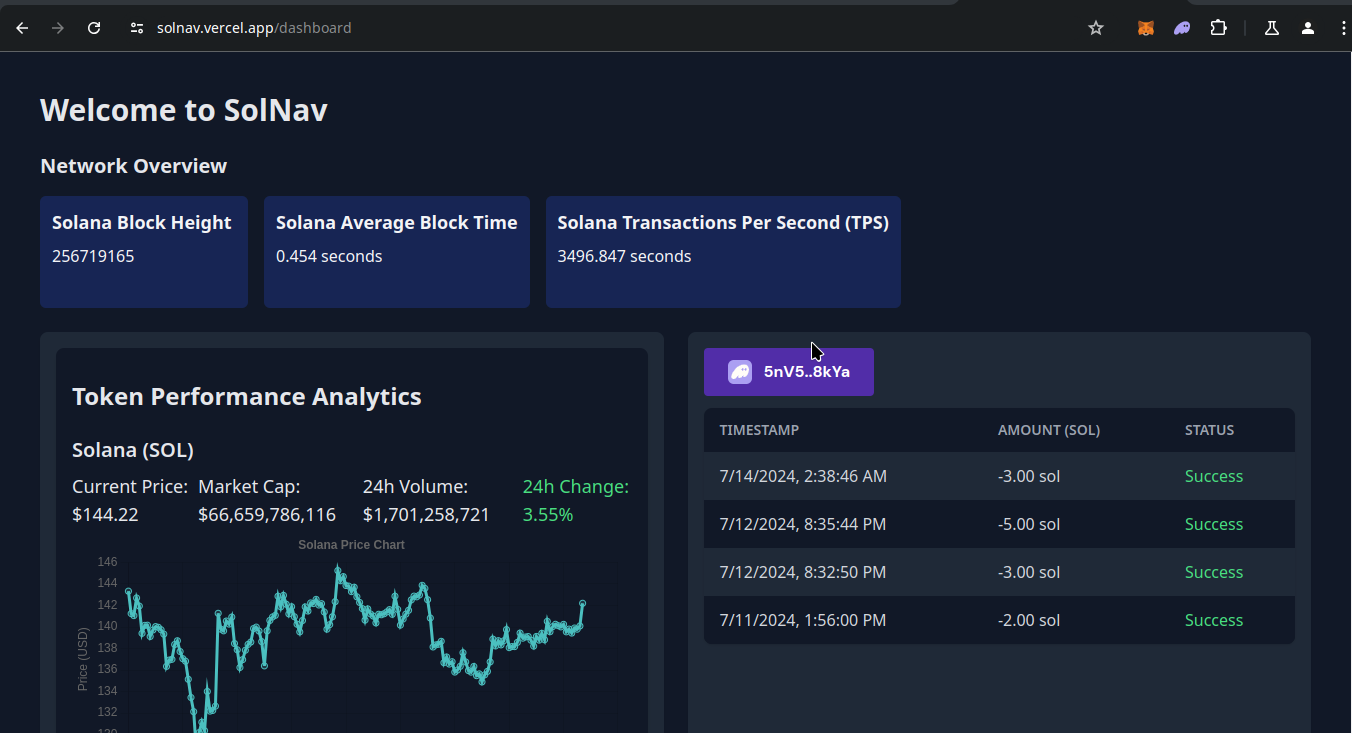Open the browser profile menu
The width and height of the screenshot is (1352, 733).
pos(1308,28)
